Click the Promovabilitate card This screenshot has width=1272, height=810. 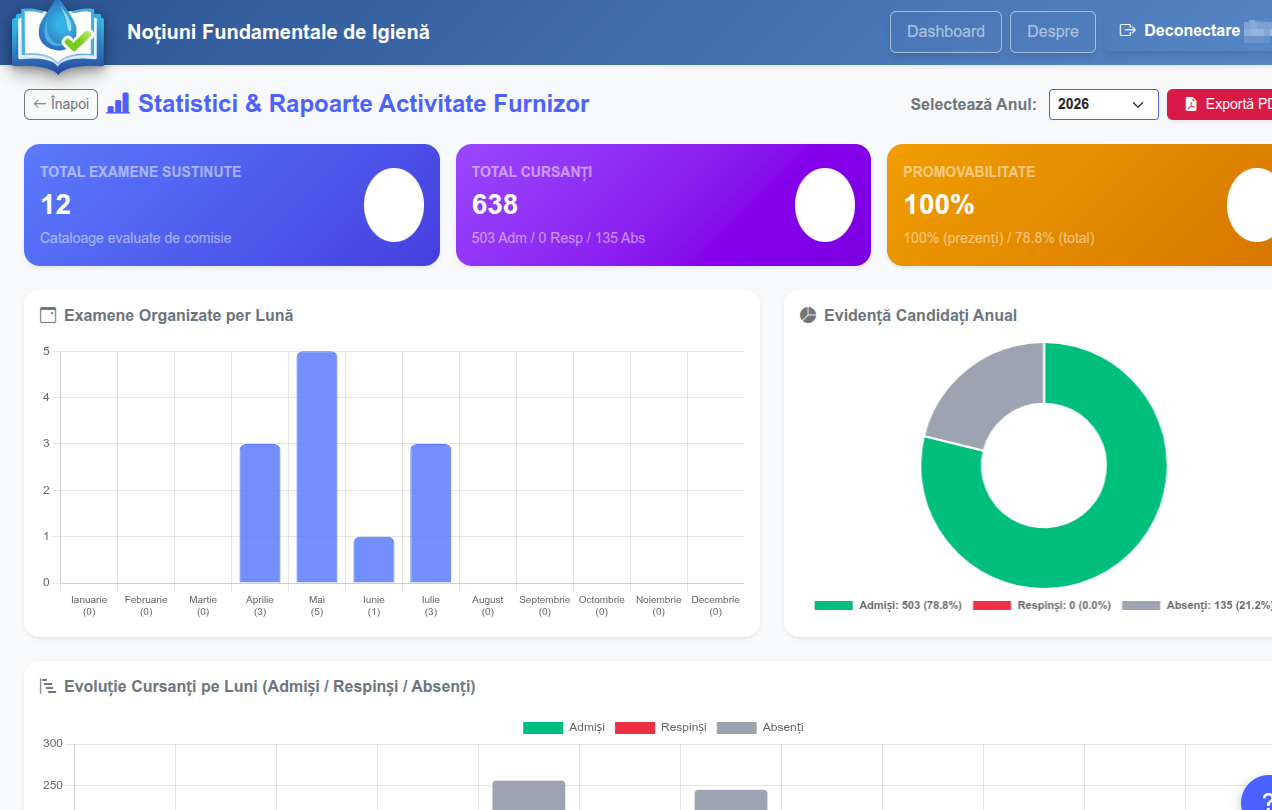(x=1079, y=205)
